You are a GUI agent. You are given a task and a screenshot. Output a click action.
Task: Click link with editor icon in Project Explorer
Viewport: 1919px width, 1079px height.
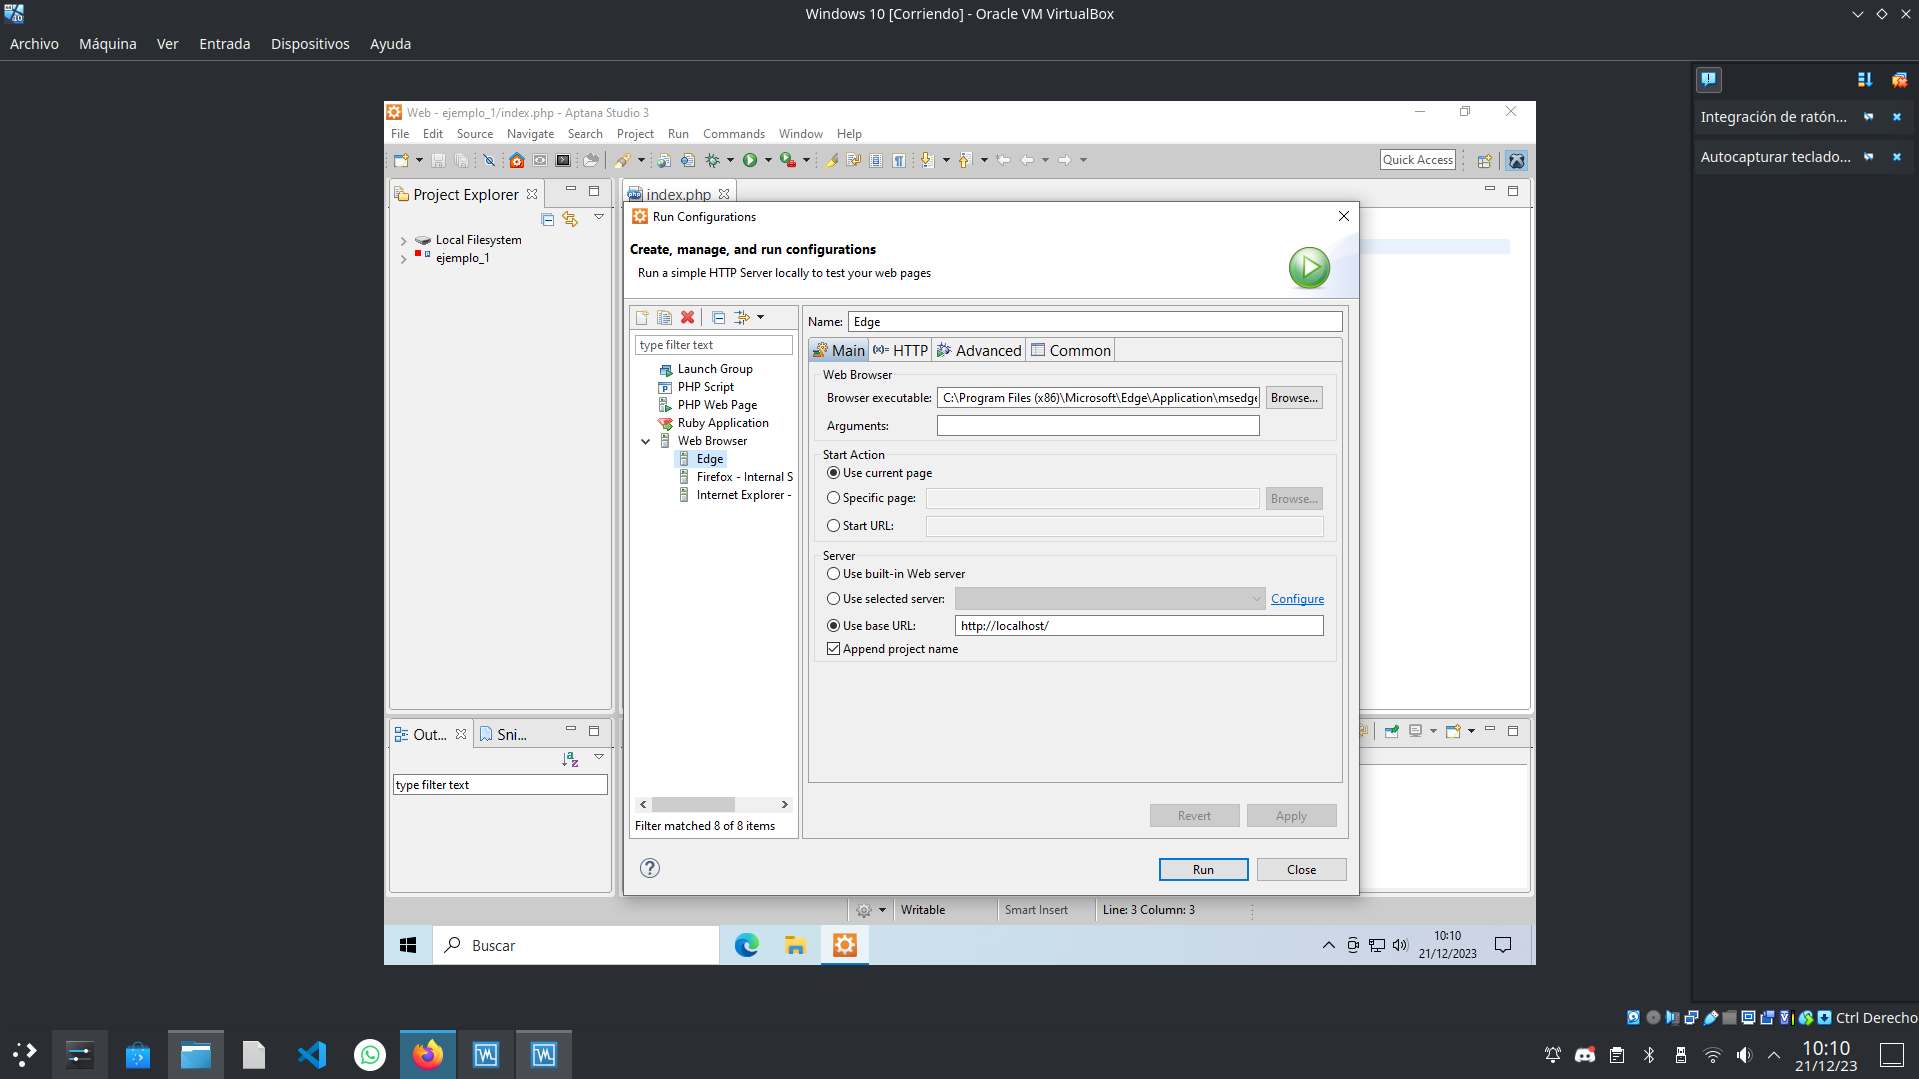point(570,219)
